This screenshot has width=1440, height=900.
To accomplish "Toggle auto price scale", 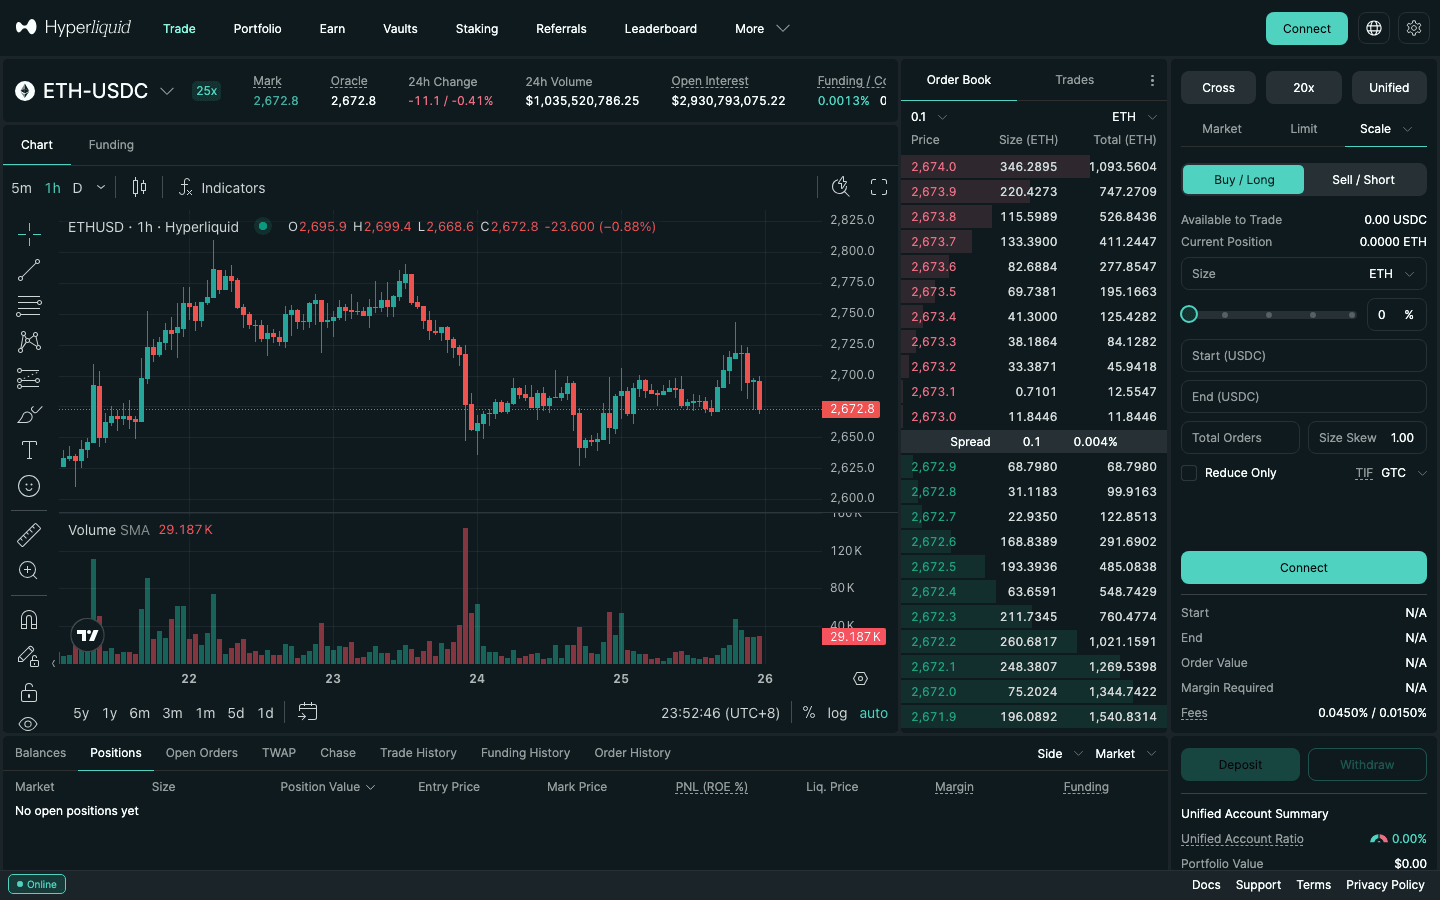I will (x=873, y=713).
